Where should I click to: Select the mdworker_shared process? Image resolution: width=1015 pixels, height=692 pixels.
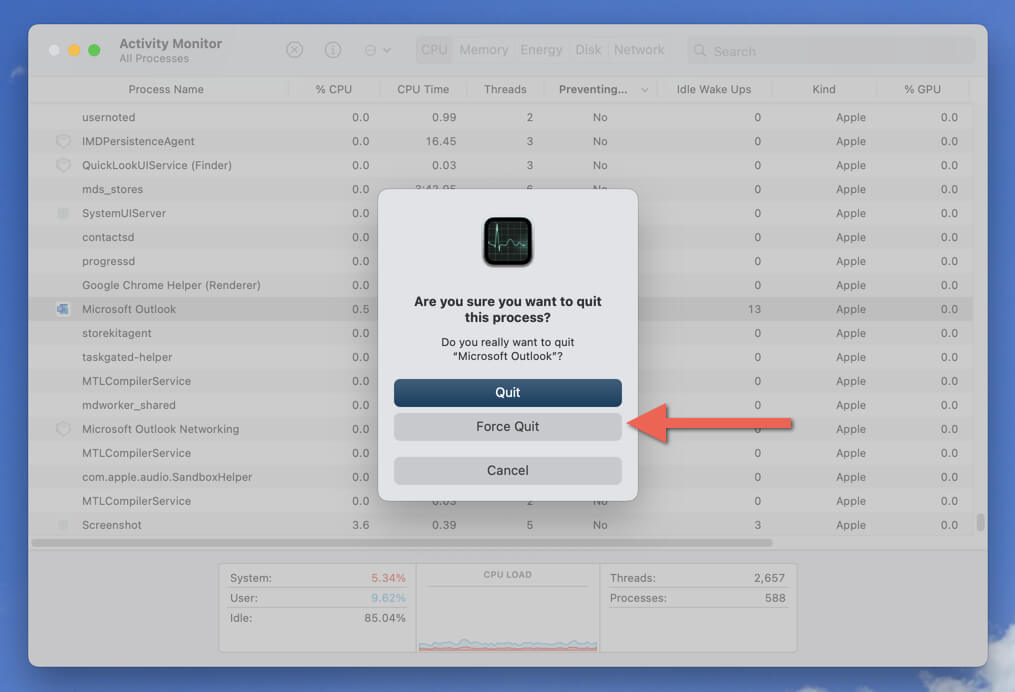129,405
